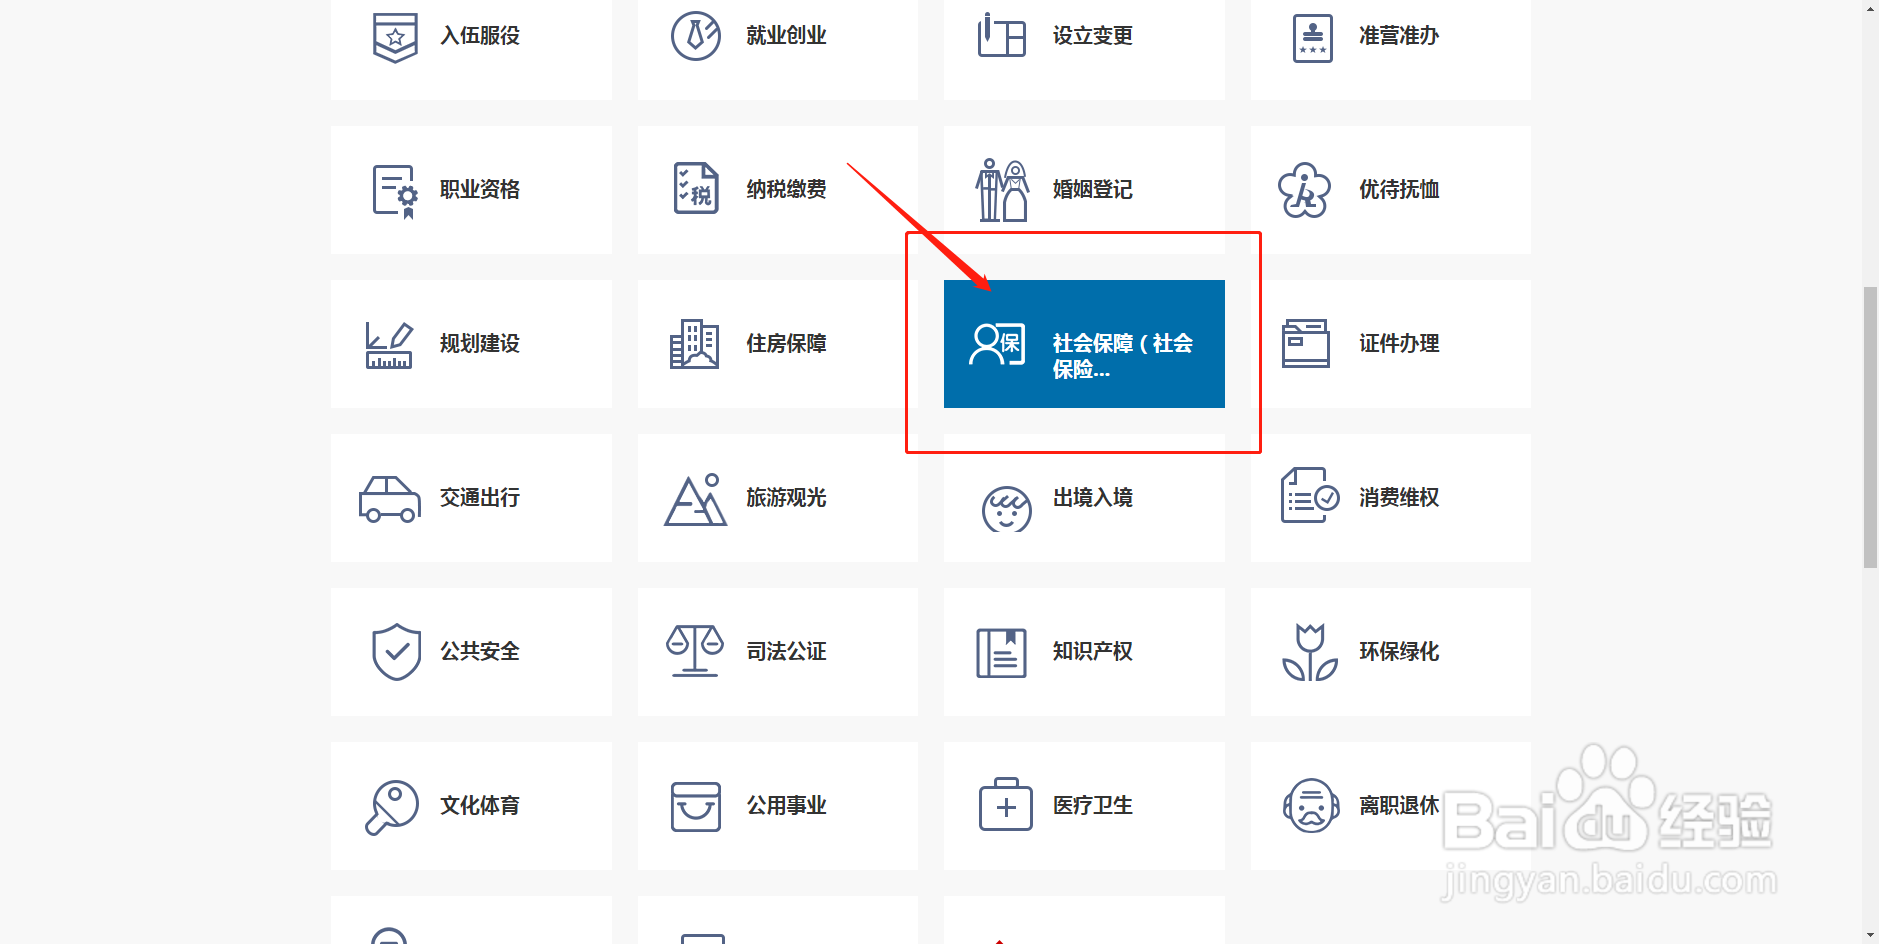Select the 社会保障（社会保险）highlighted service
1879x944 pixels.
1083,343
